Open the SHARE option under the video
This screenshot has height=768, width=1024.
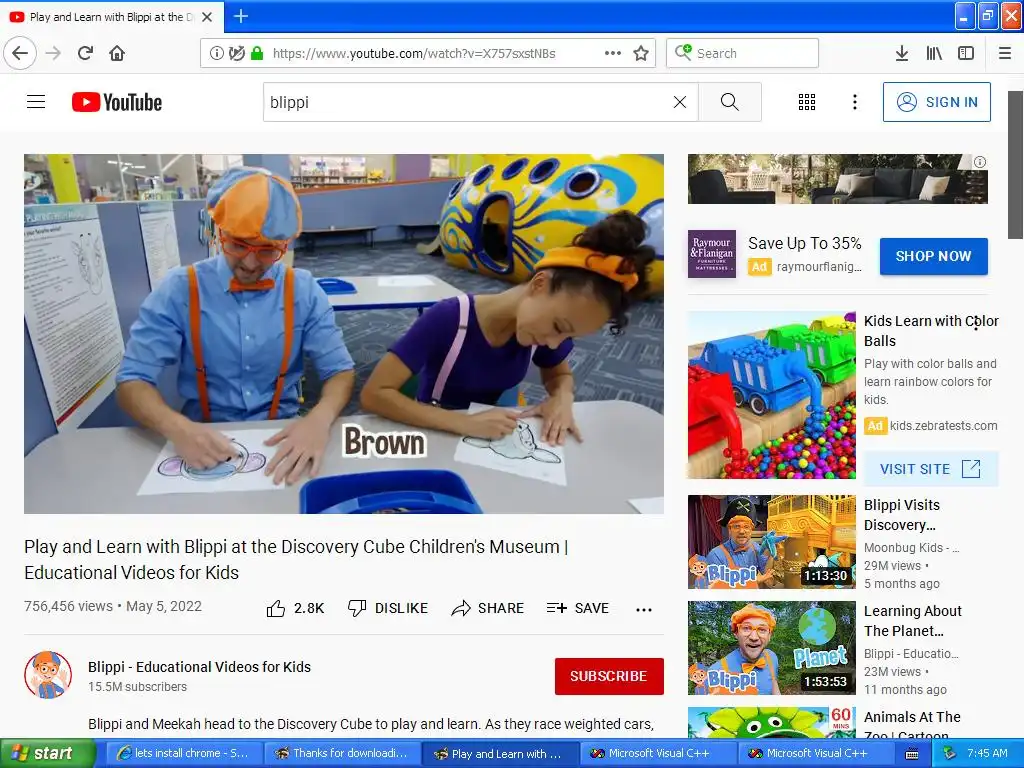[487, 609]
